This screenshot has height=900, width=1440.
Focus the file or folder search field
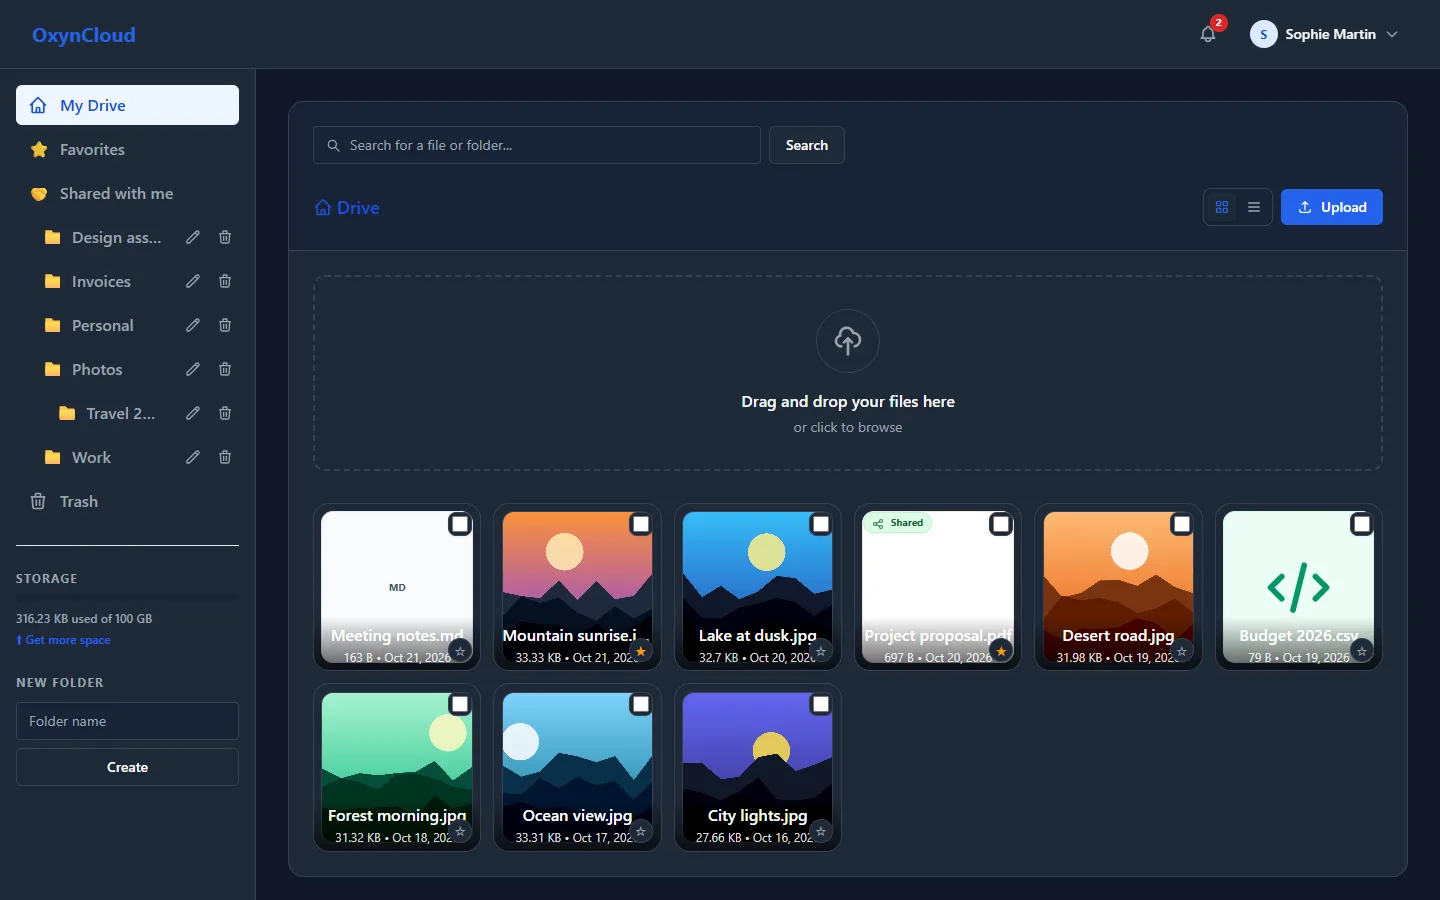537,145
